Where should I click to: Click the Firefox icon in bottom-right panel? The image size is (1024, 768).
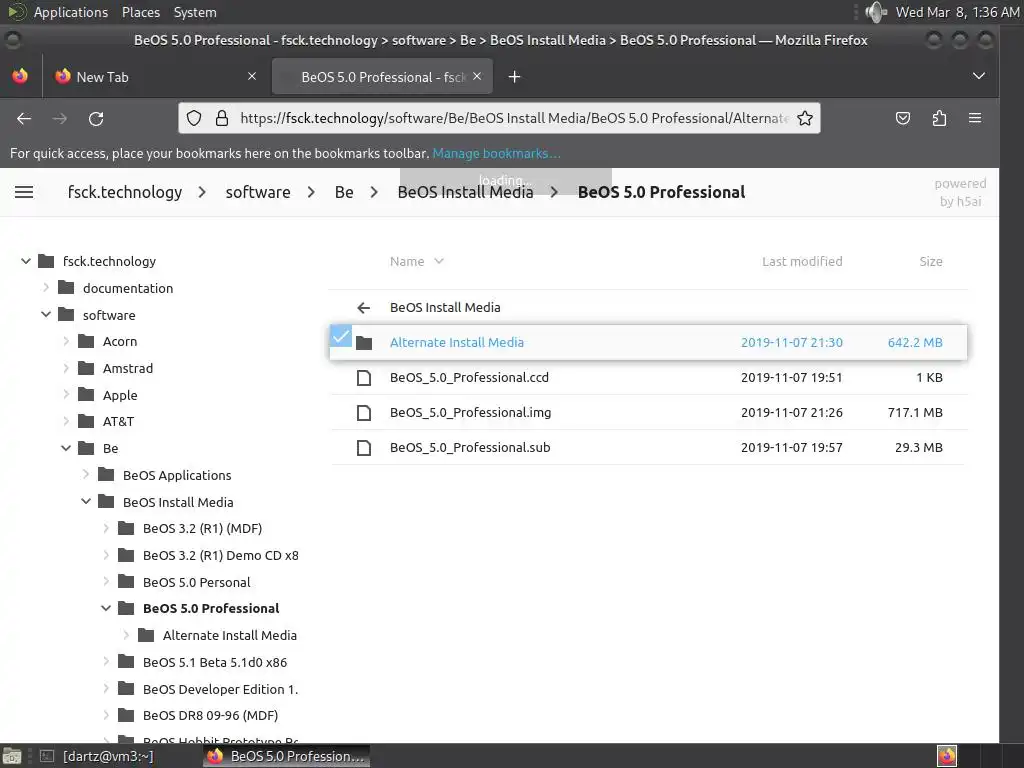pos(947,756)
